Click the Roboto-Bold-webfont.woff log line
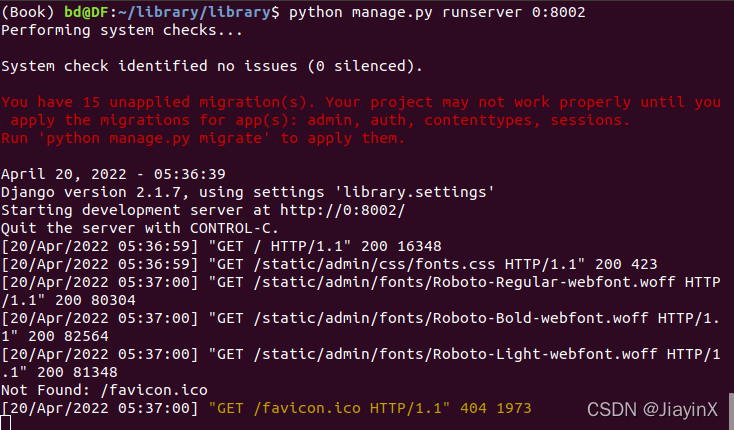734x430 pixels. (360, 327)
